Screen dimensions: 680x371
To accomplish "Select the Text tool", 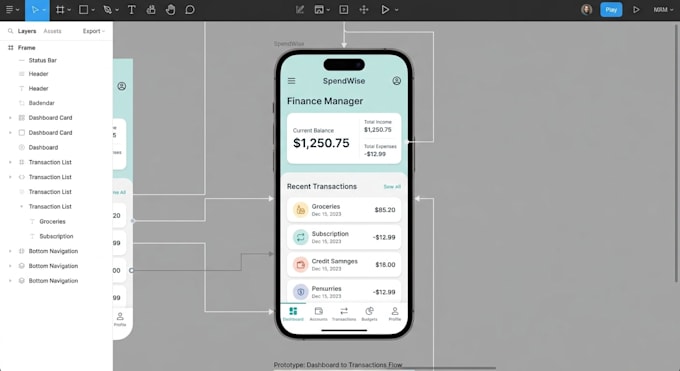I will [x=131, y=10].
